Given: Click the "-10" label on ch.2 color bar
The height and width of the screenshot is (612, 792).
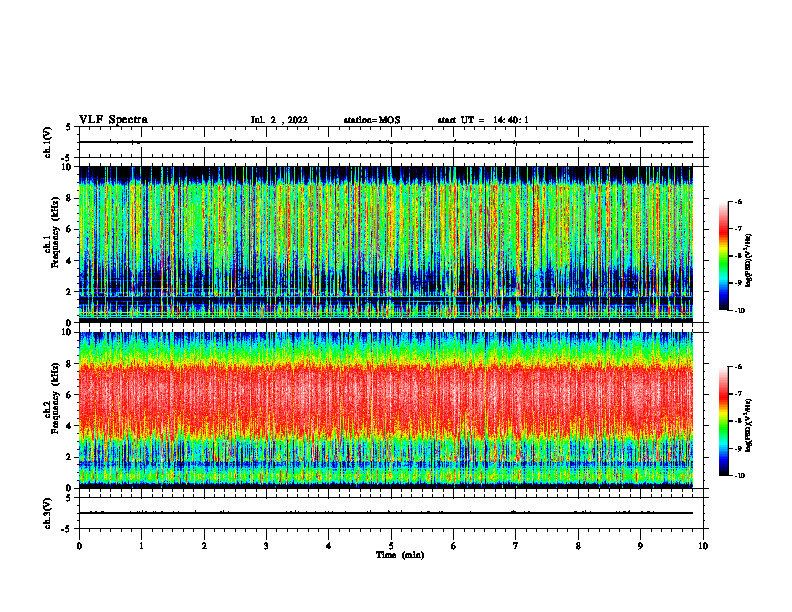Looking at the screenshot, I should tap(740, 476).
